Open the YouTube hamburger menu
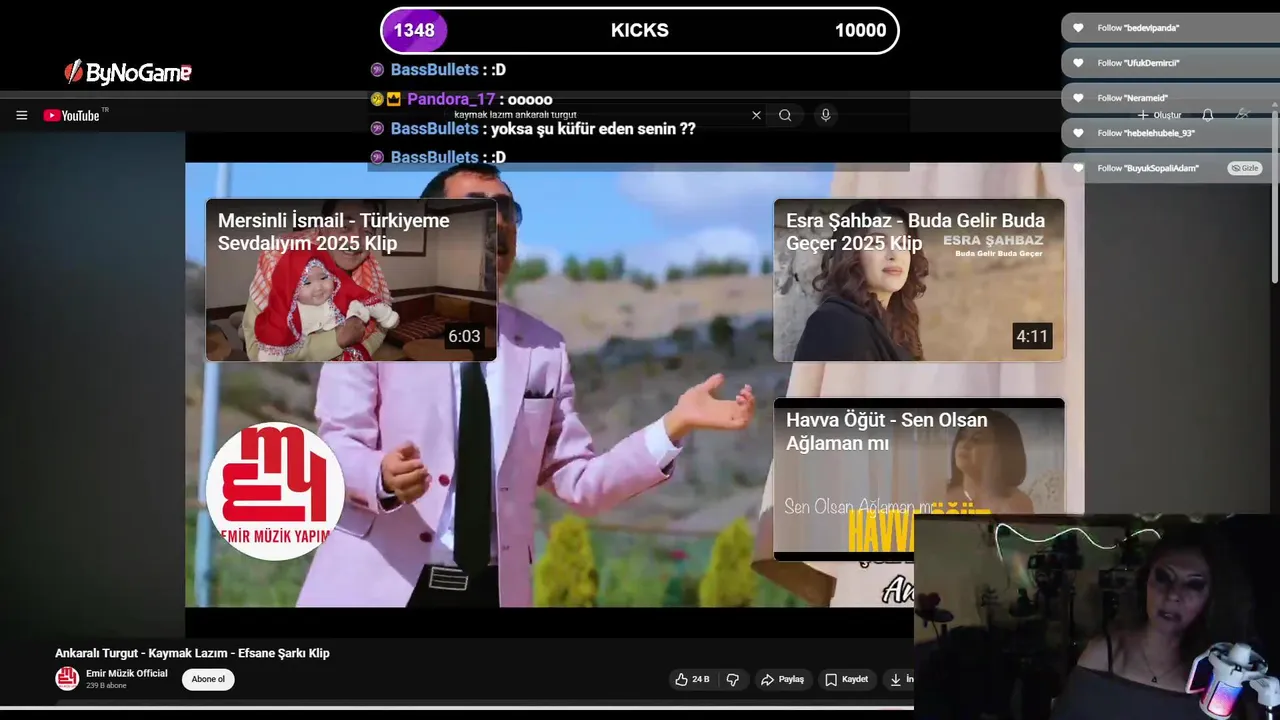This screenshot has width=1280, height=720. click(x=21, y=115)
